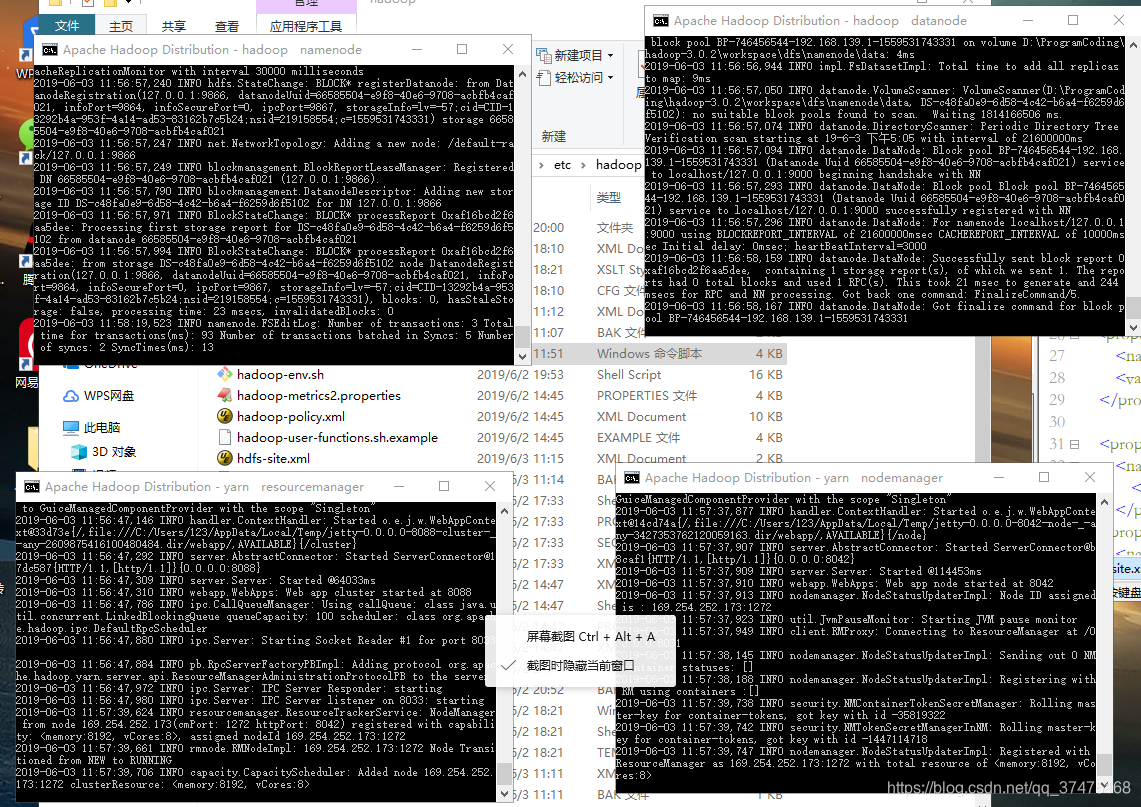The height and width of the screenshot is (807, 1141).
Task: Click the etc breadcrumb in address bar
Action: [x=562, y=165]
